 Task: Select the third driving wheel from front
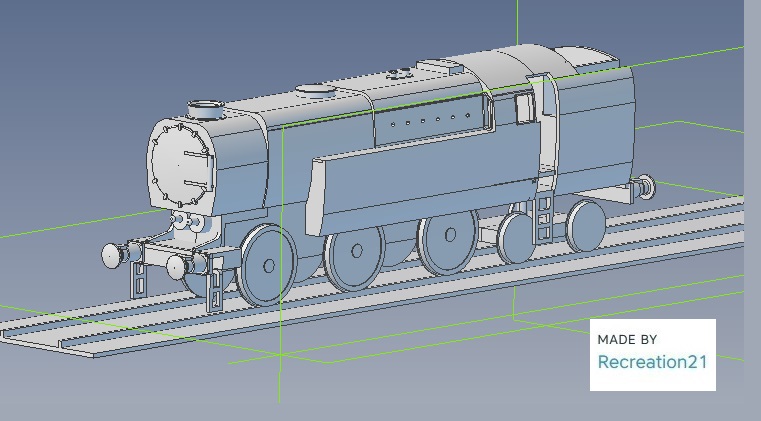[x=446, y=240]
